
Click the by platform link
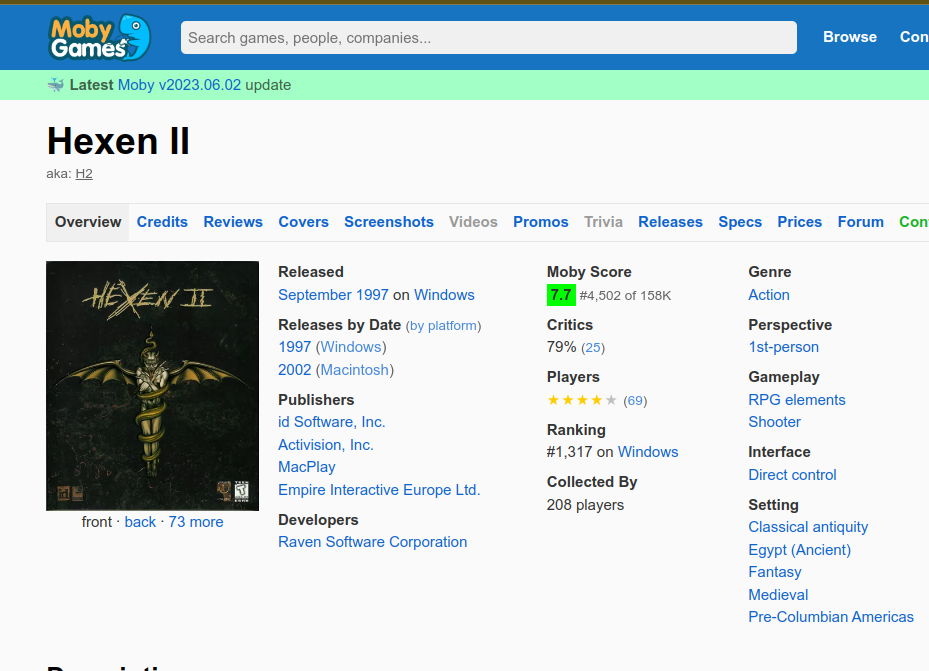coord(443,326)
